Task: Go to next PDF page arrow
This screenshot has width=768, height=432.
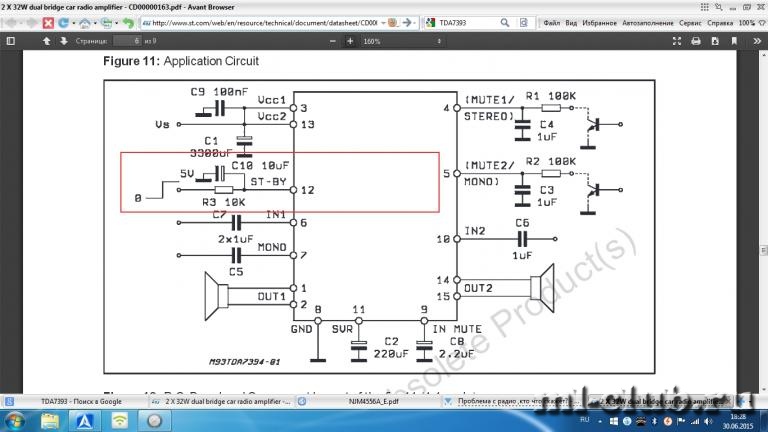Action: tap(64, 41)
